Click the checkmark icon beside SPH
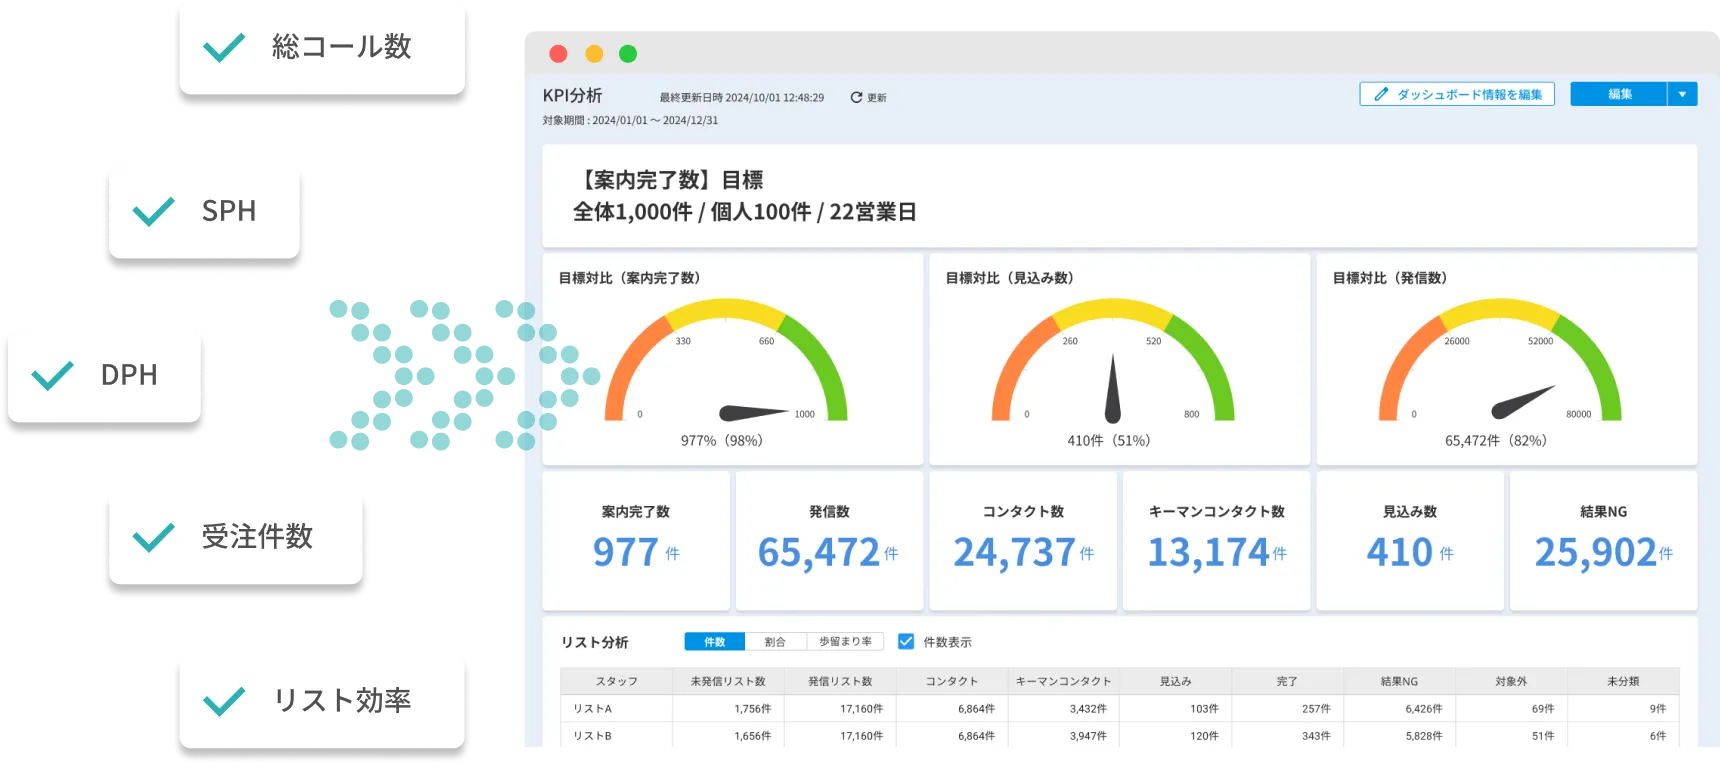Image resolution: width=1720 pixels, height=765 pixels. 154,211
